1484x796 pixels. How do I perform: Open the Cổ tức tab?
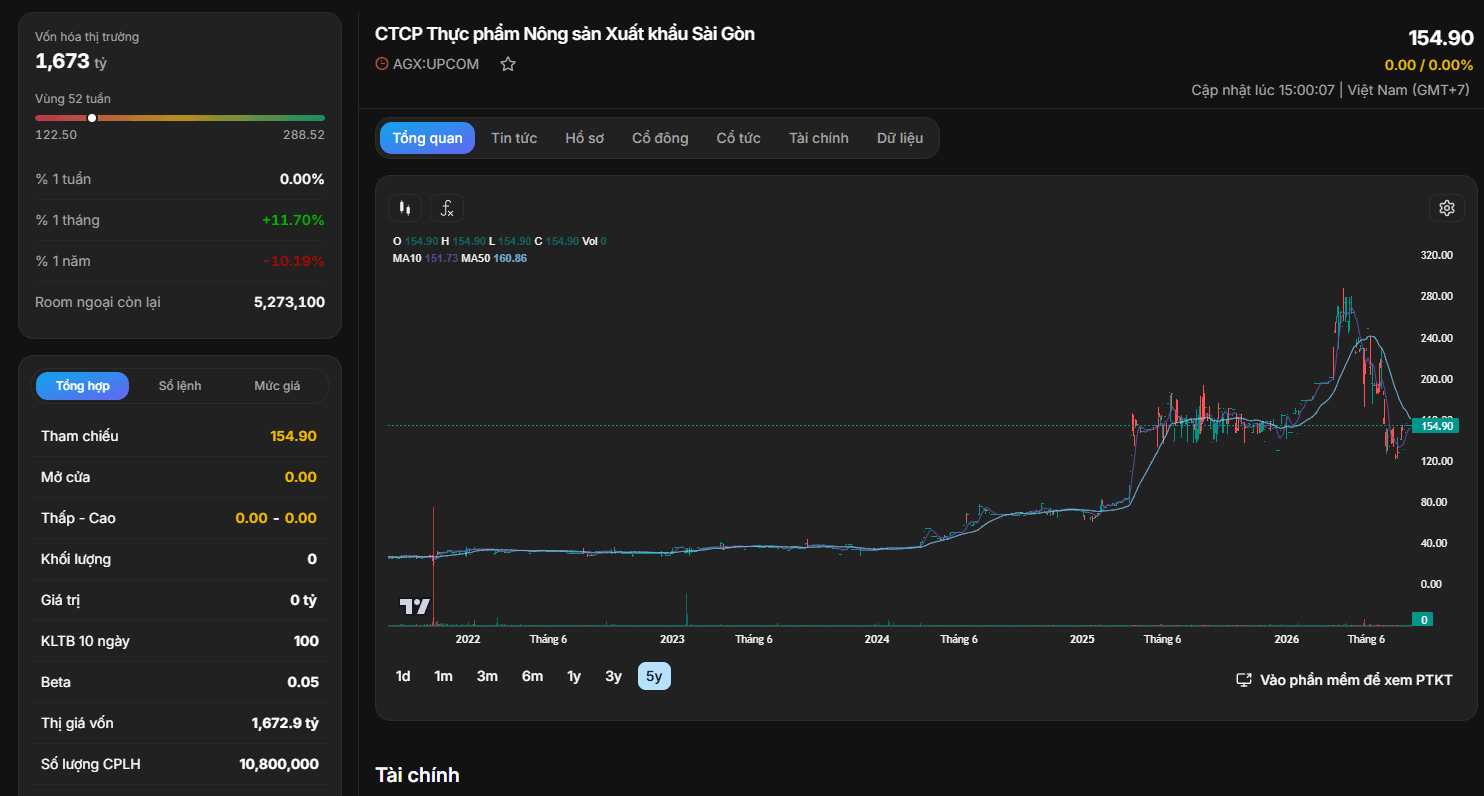click(x=738, y=138)
